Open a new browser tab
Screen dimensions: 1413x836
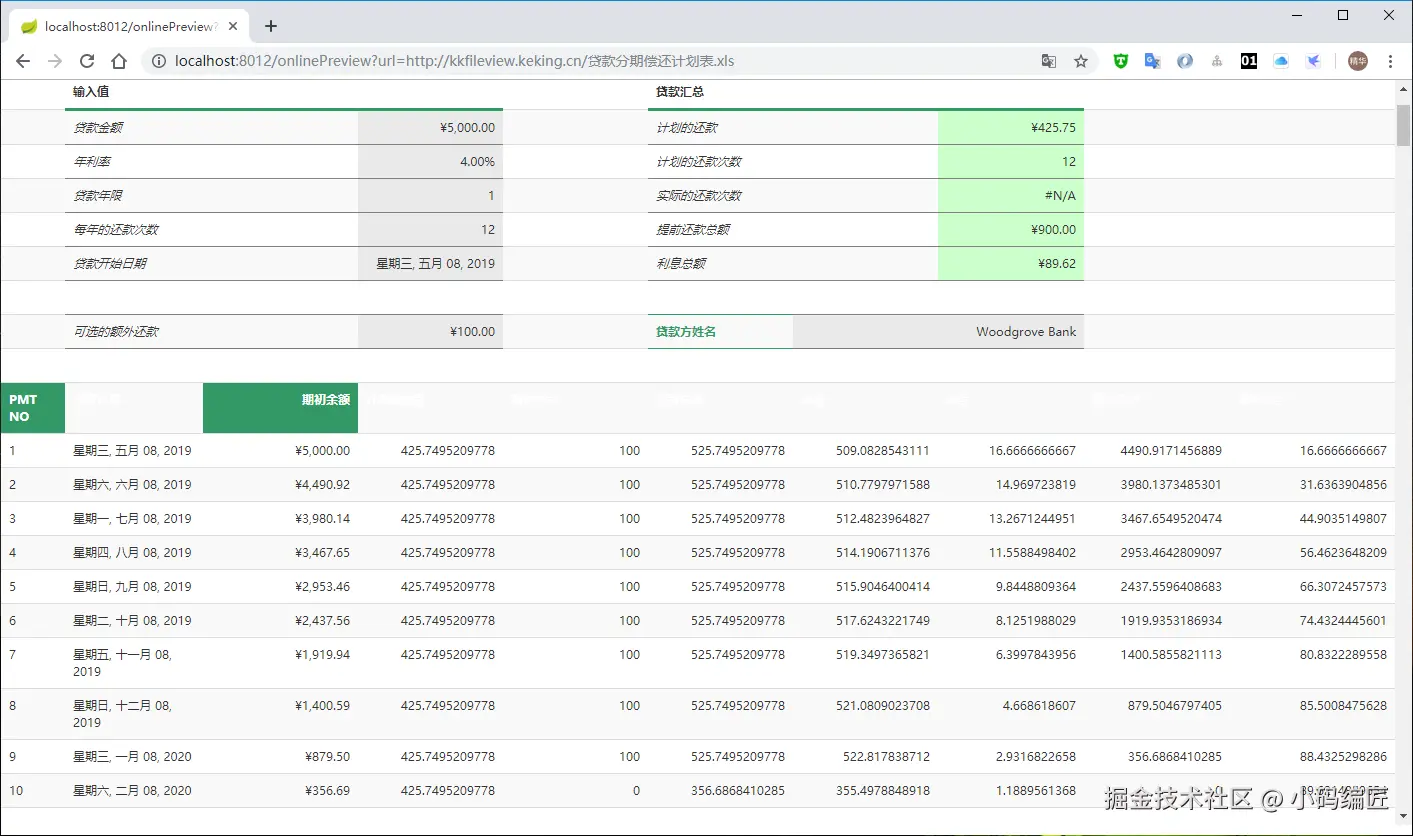click(x=270, y=26)
